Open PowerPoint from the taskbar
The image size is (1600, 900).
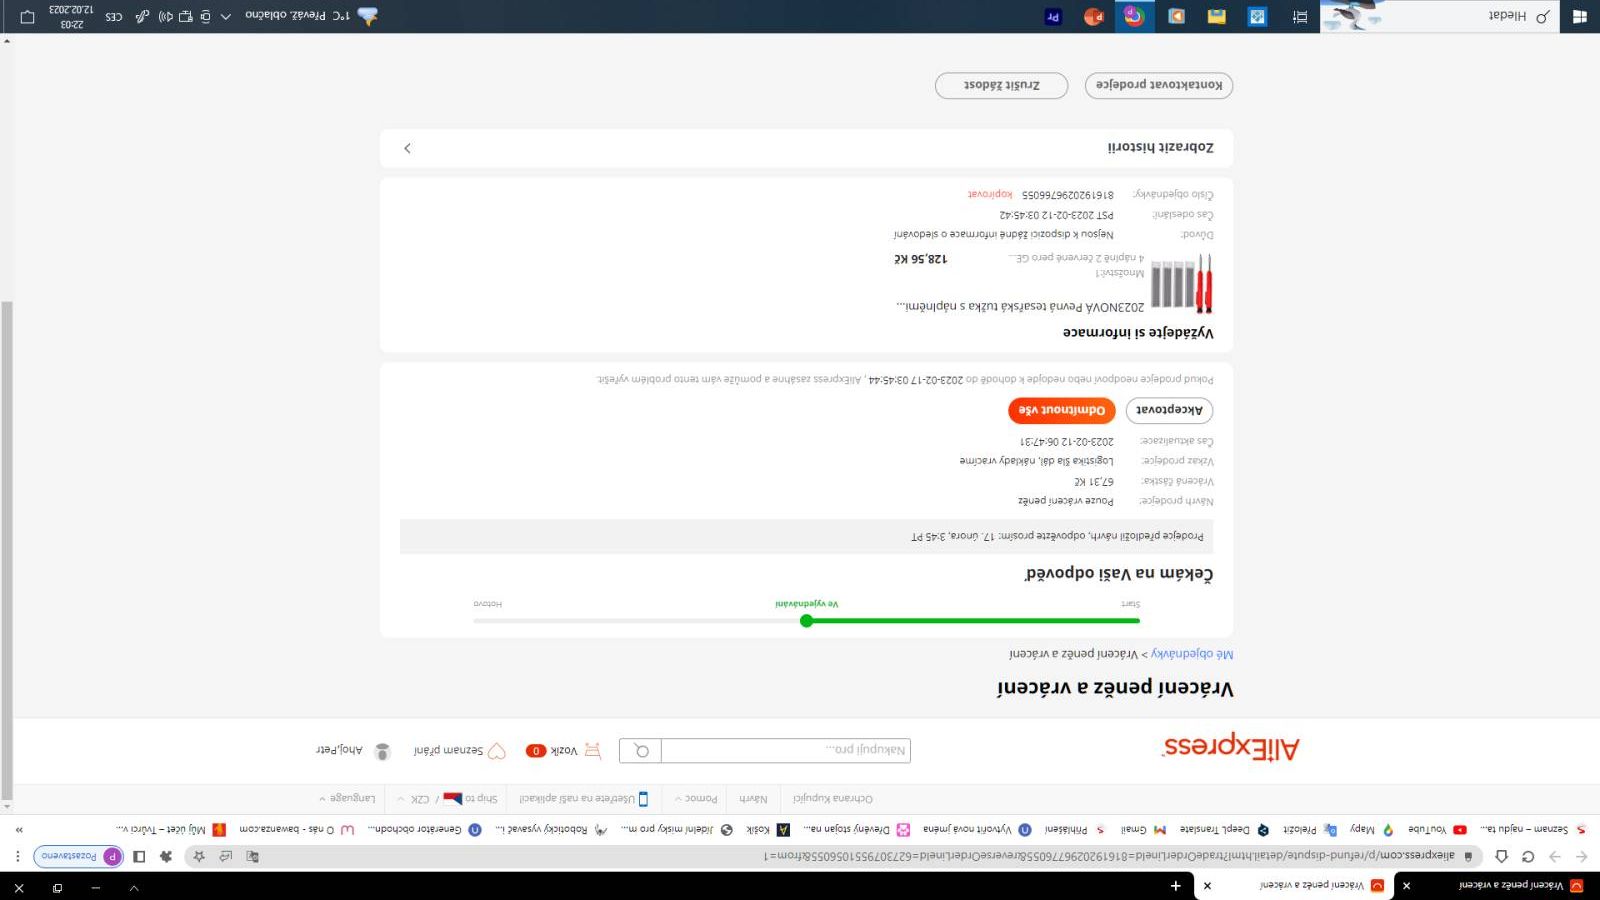pos(1093,16)
